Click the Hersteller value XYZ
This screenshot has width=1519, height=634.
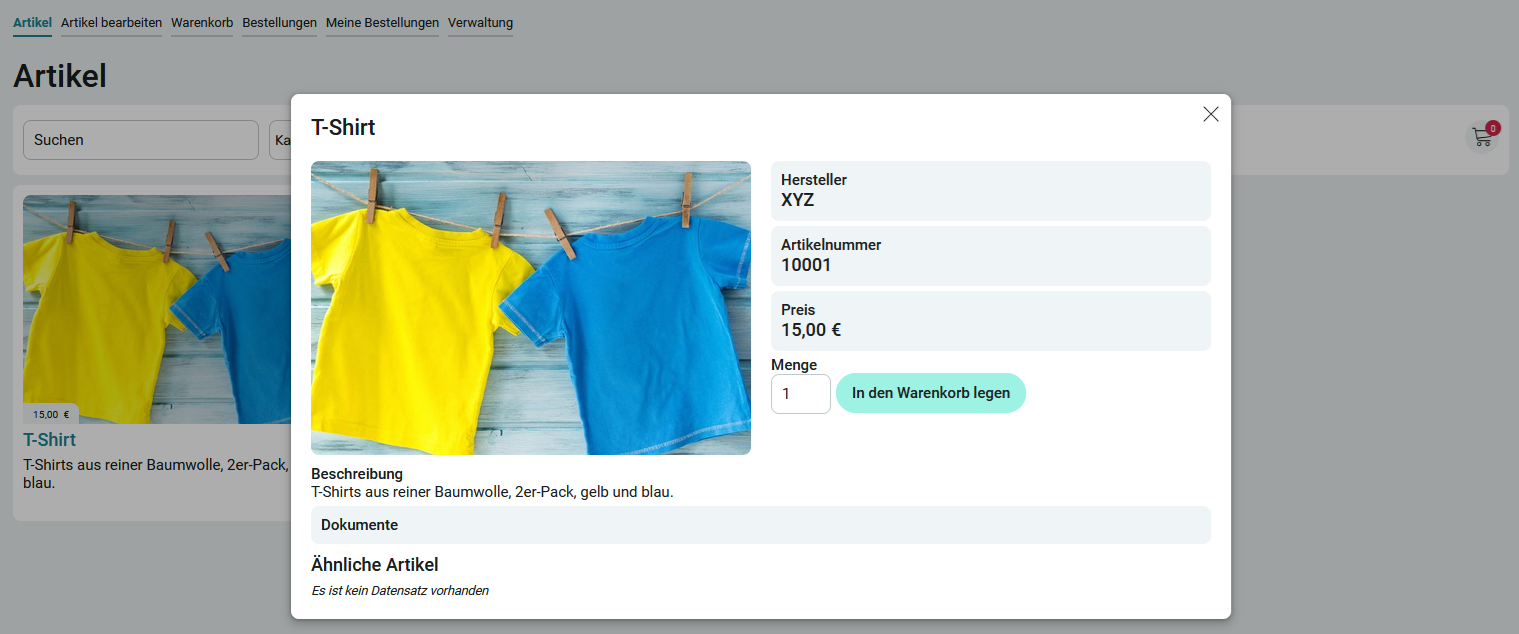798,200
